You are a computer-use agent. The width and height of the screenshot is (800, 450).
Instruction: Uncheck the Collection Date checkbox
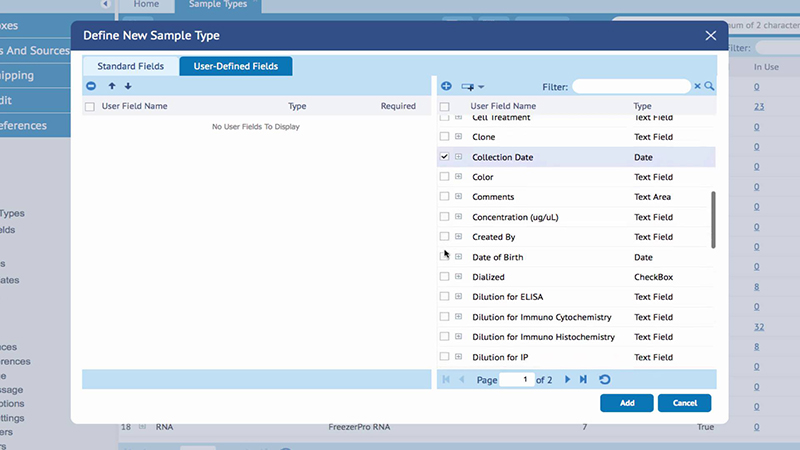(x=445, y=157)
